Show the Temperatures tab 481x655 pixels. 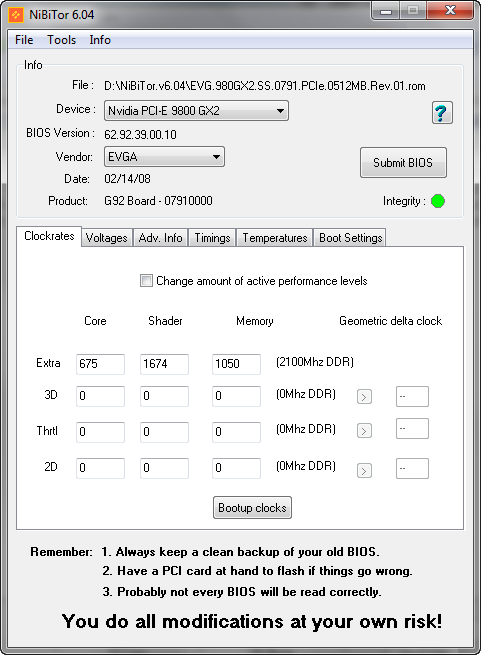coord(275,238)
